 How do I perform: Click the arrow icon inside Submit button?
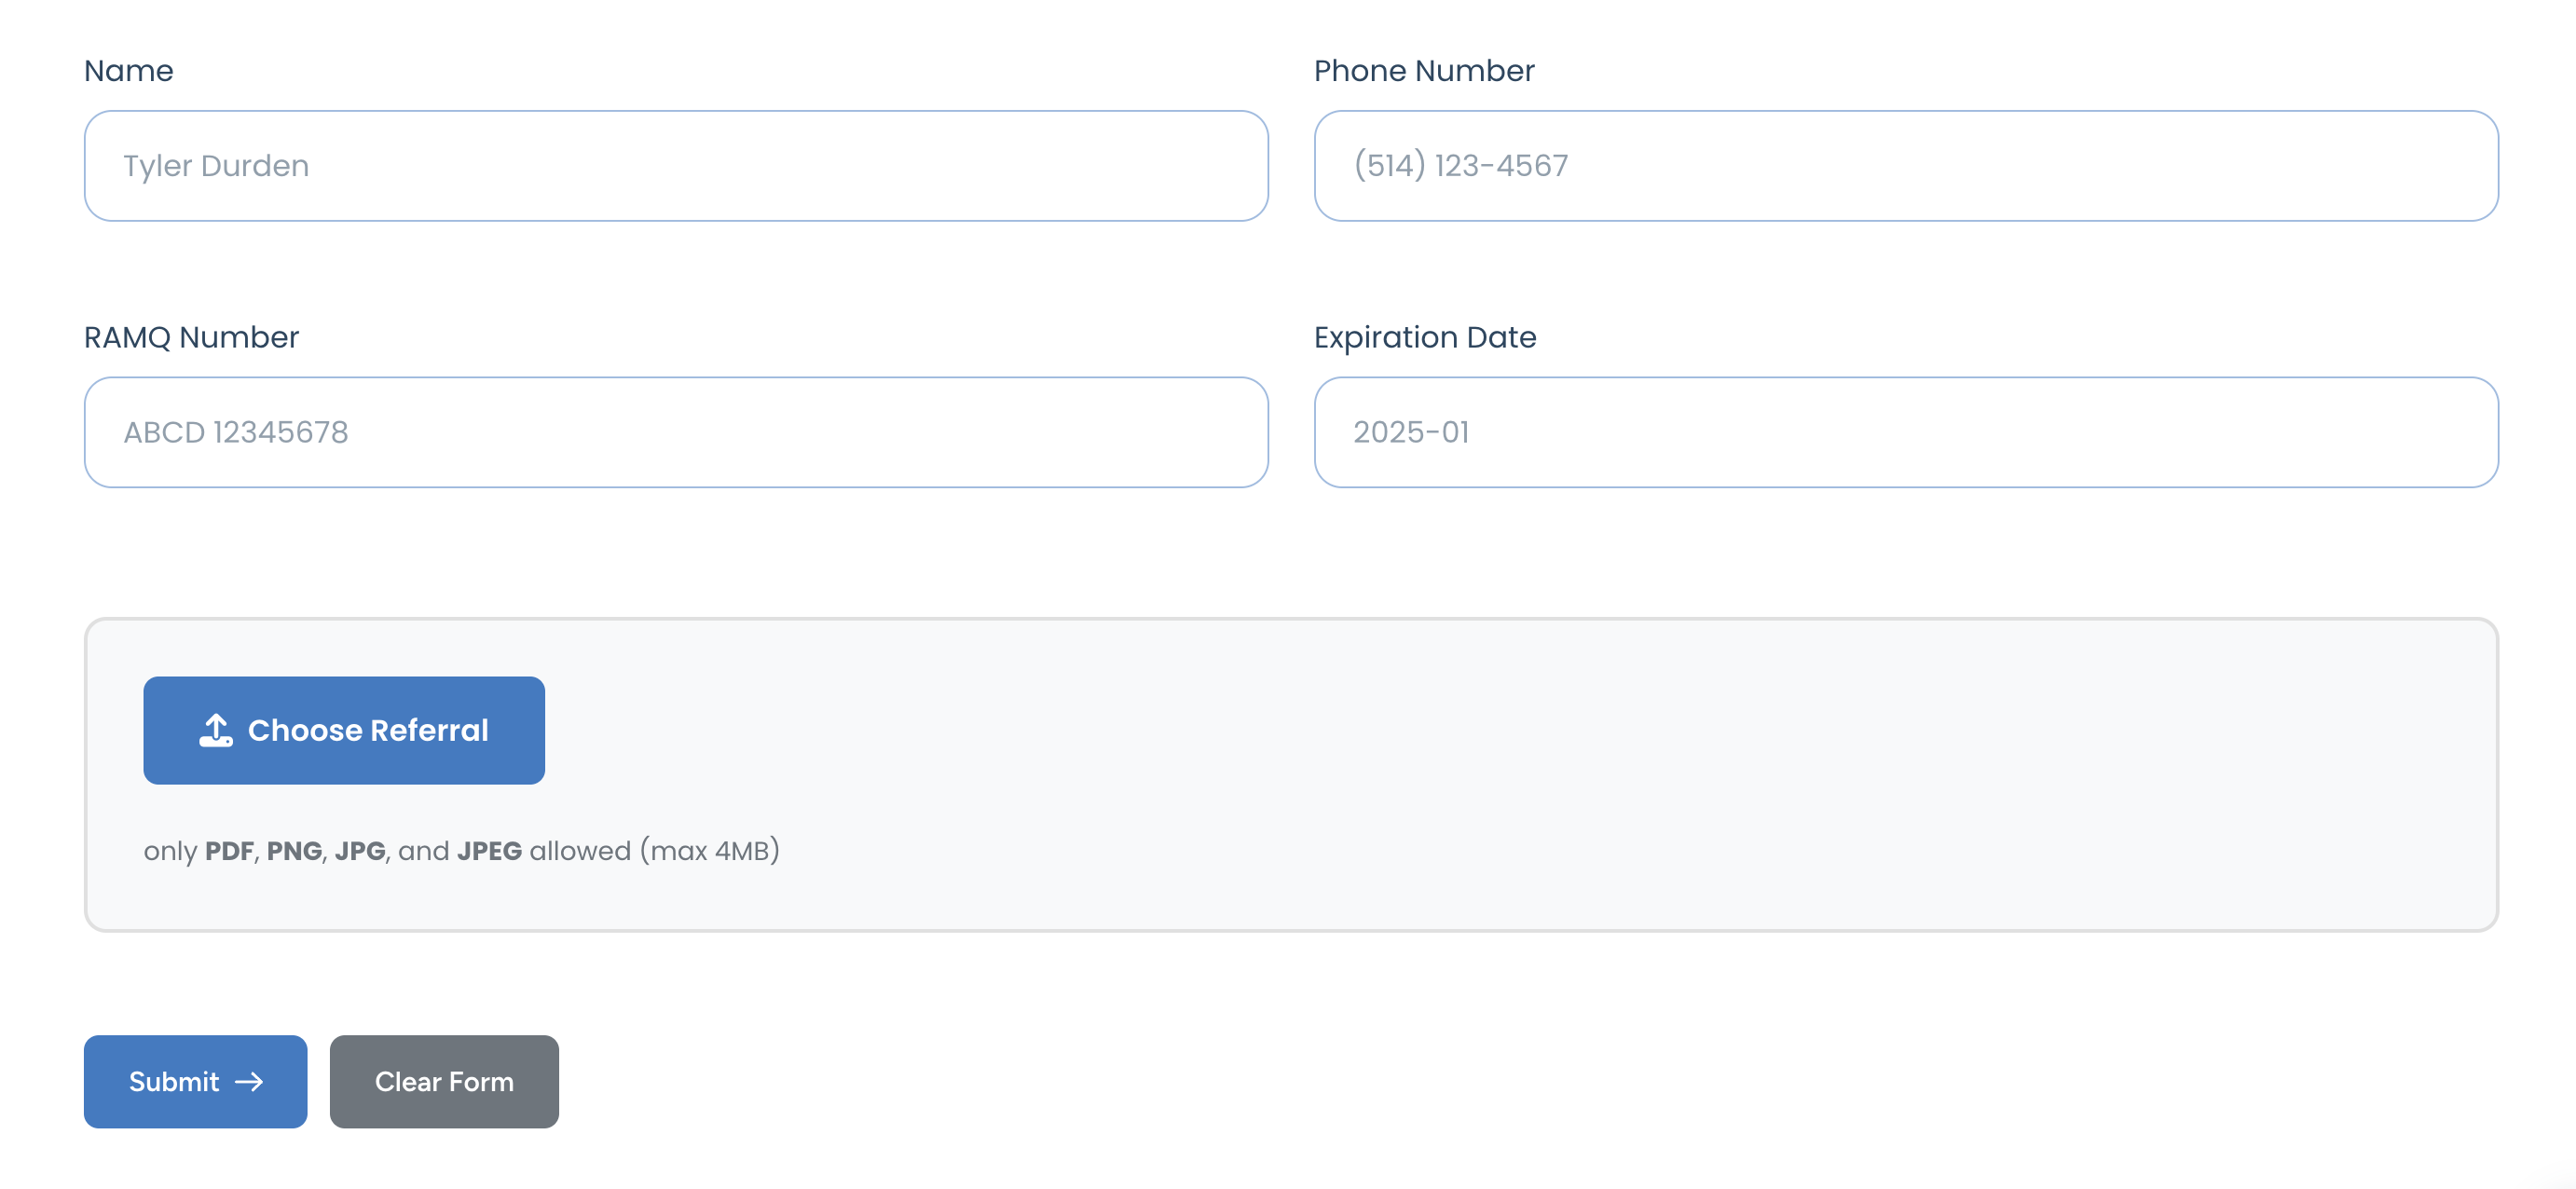coord(248,1081)
